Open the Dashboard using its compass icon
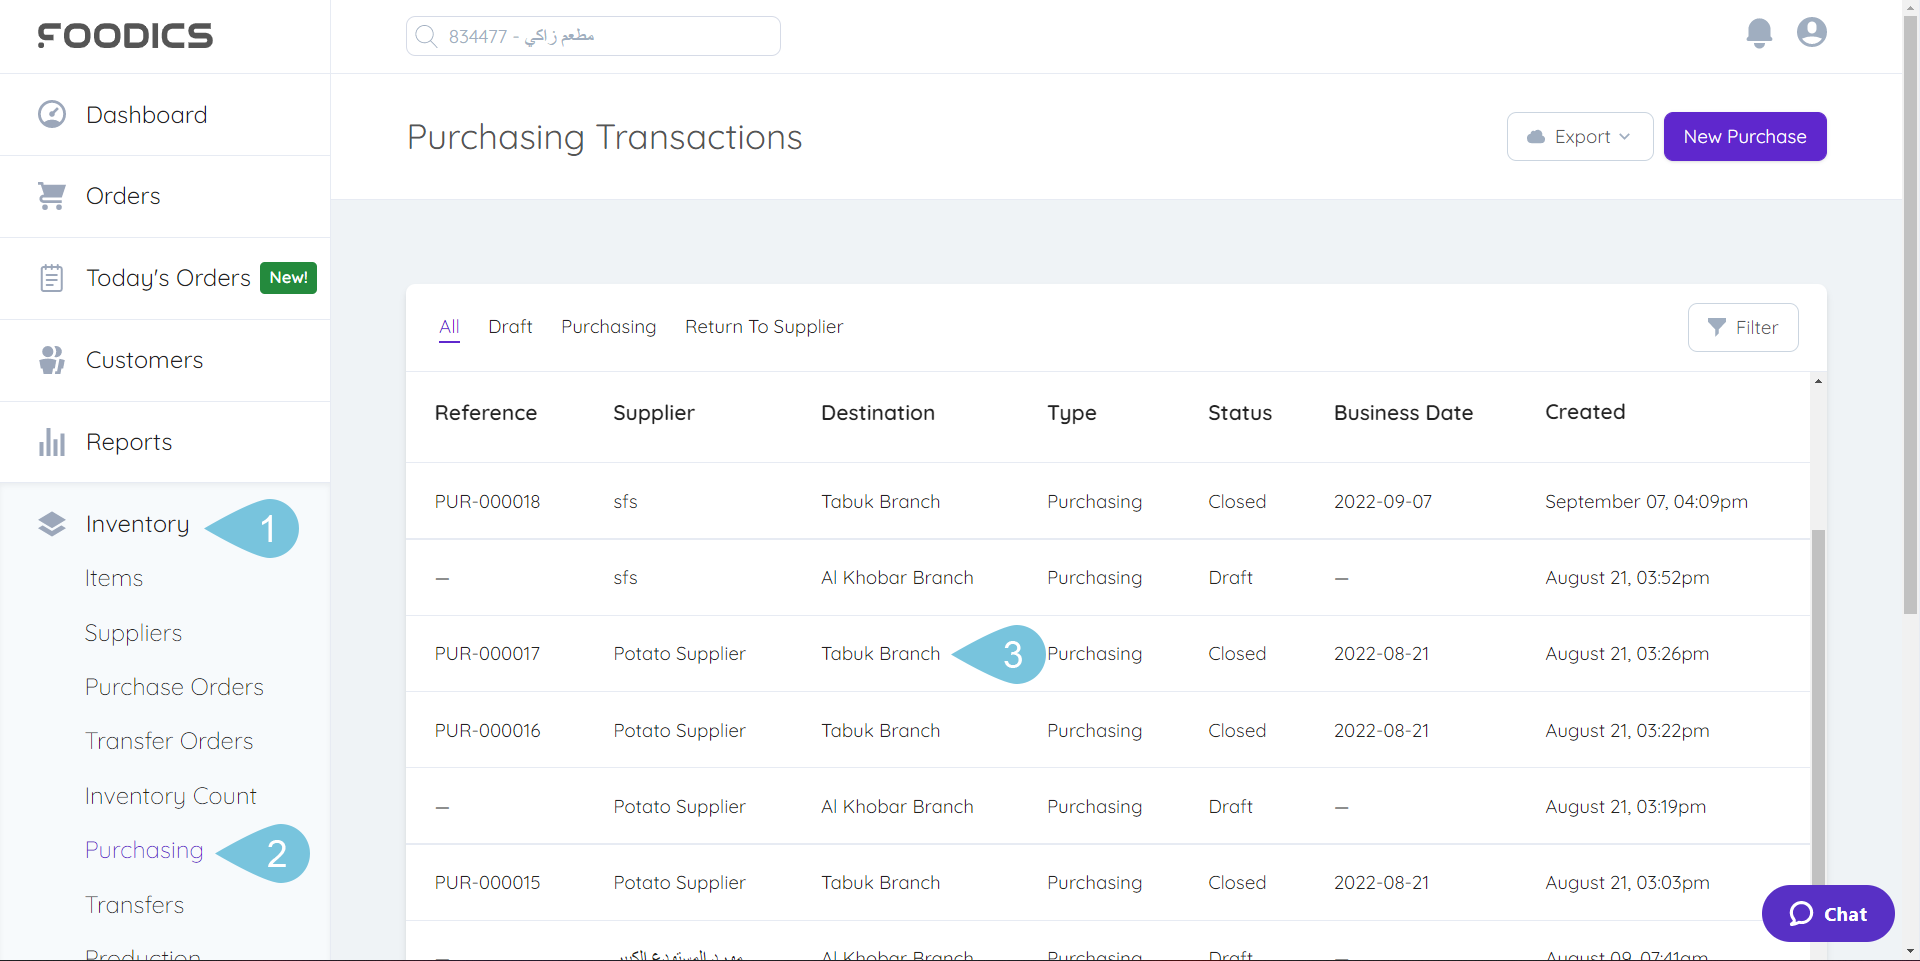Screen dimensions: 1920x961 pos(51,113)
